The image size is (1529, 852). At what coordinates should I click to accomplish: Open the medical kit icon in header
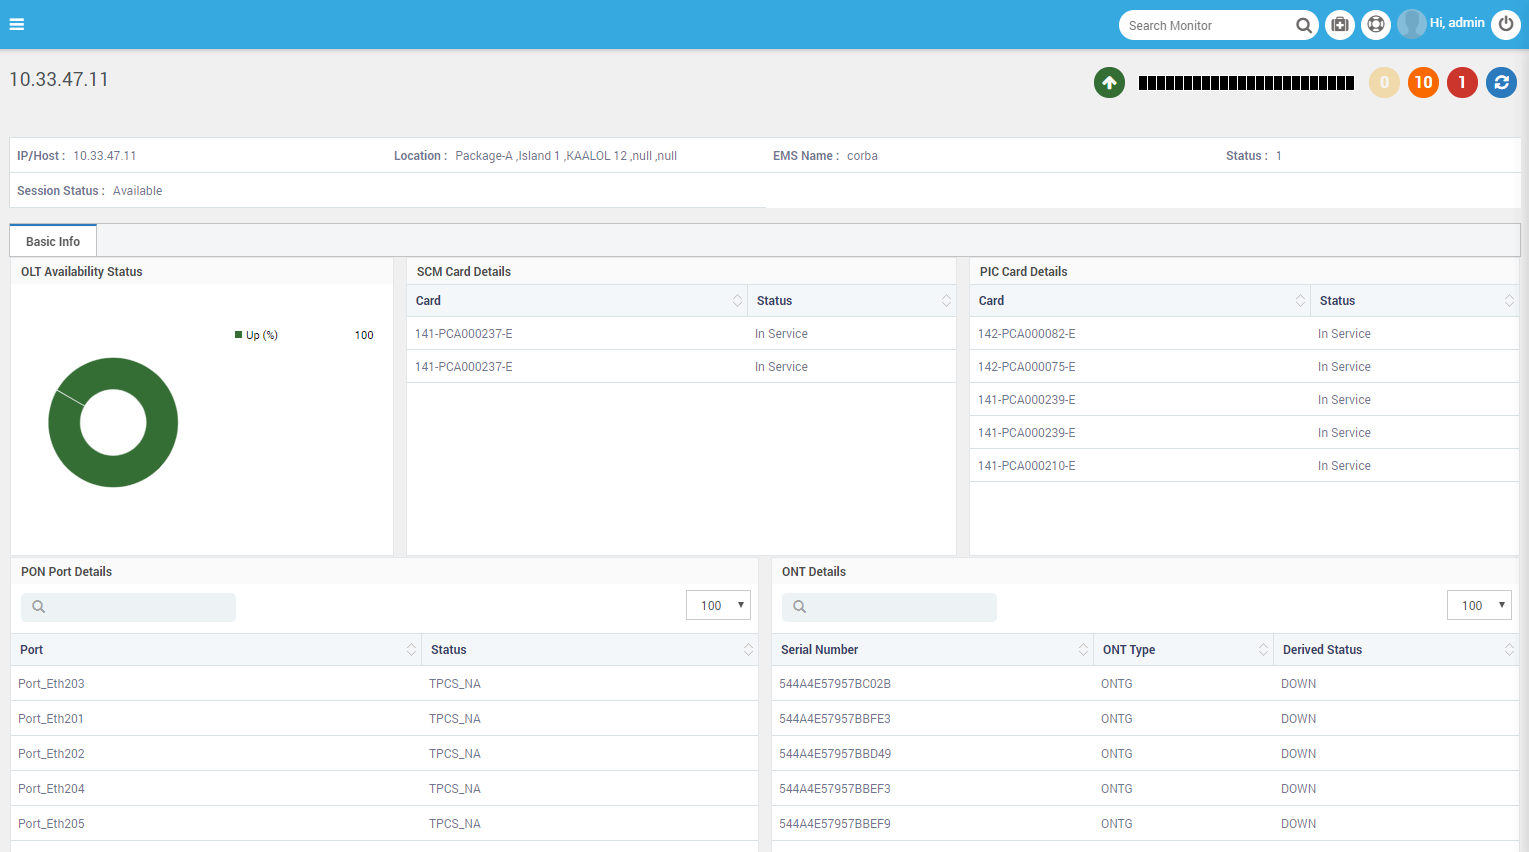[1340, 25]
